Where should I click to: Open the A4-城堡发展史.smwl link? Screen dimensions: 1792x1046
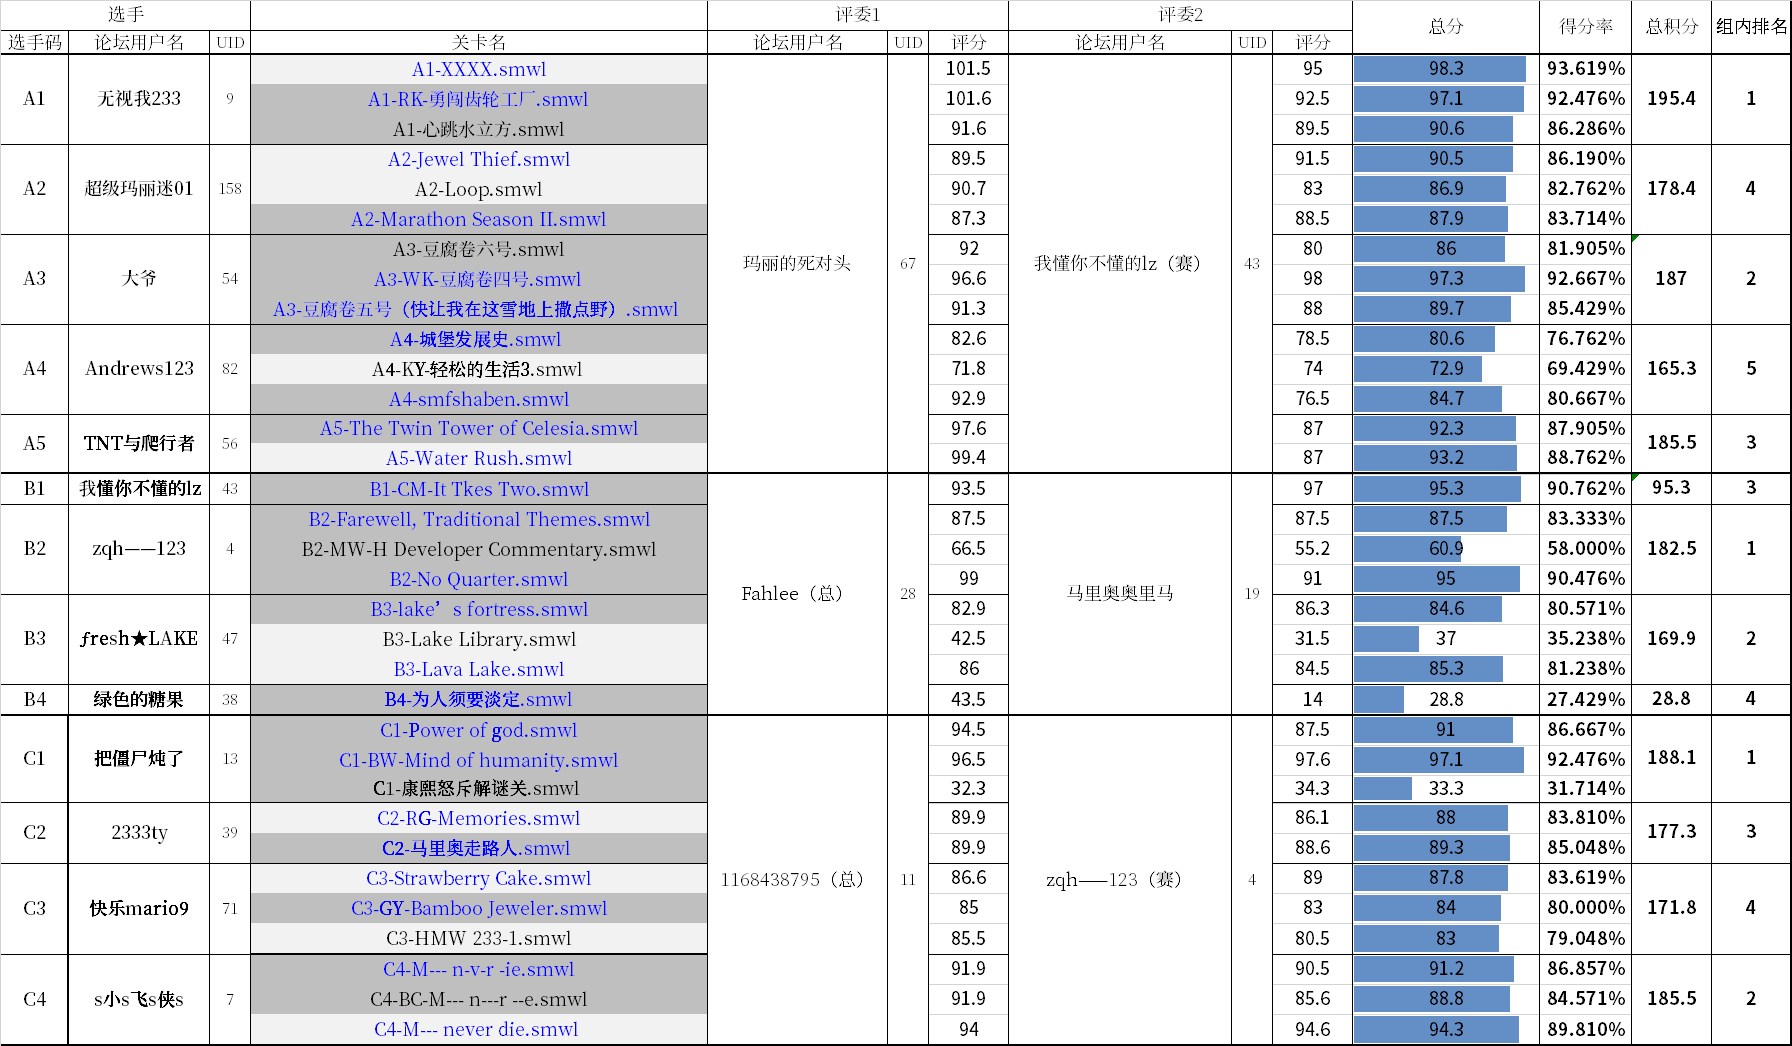pyautogui.click(x=476, y=339)
